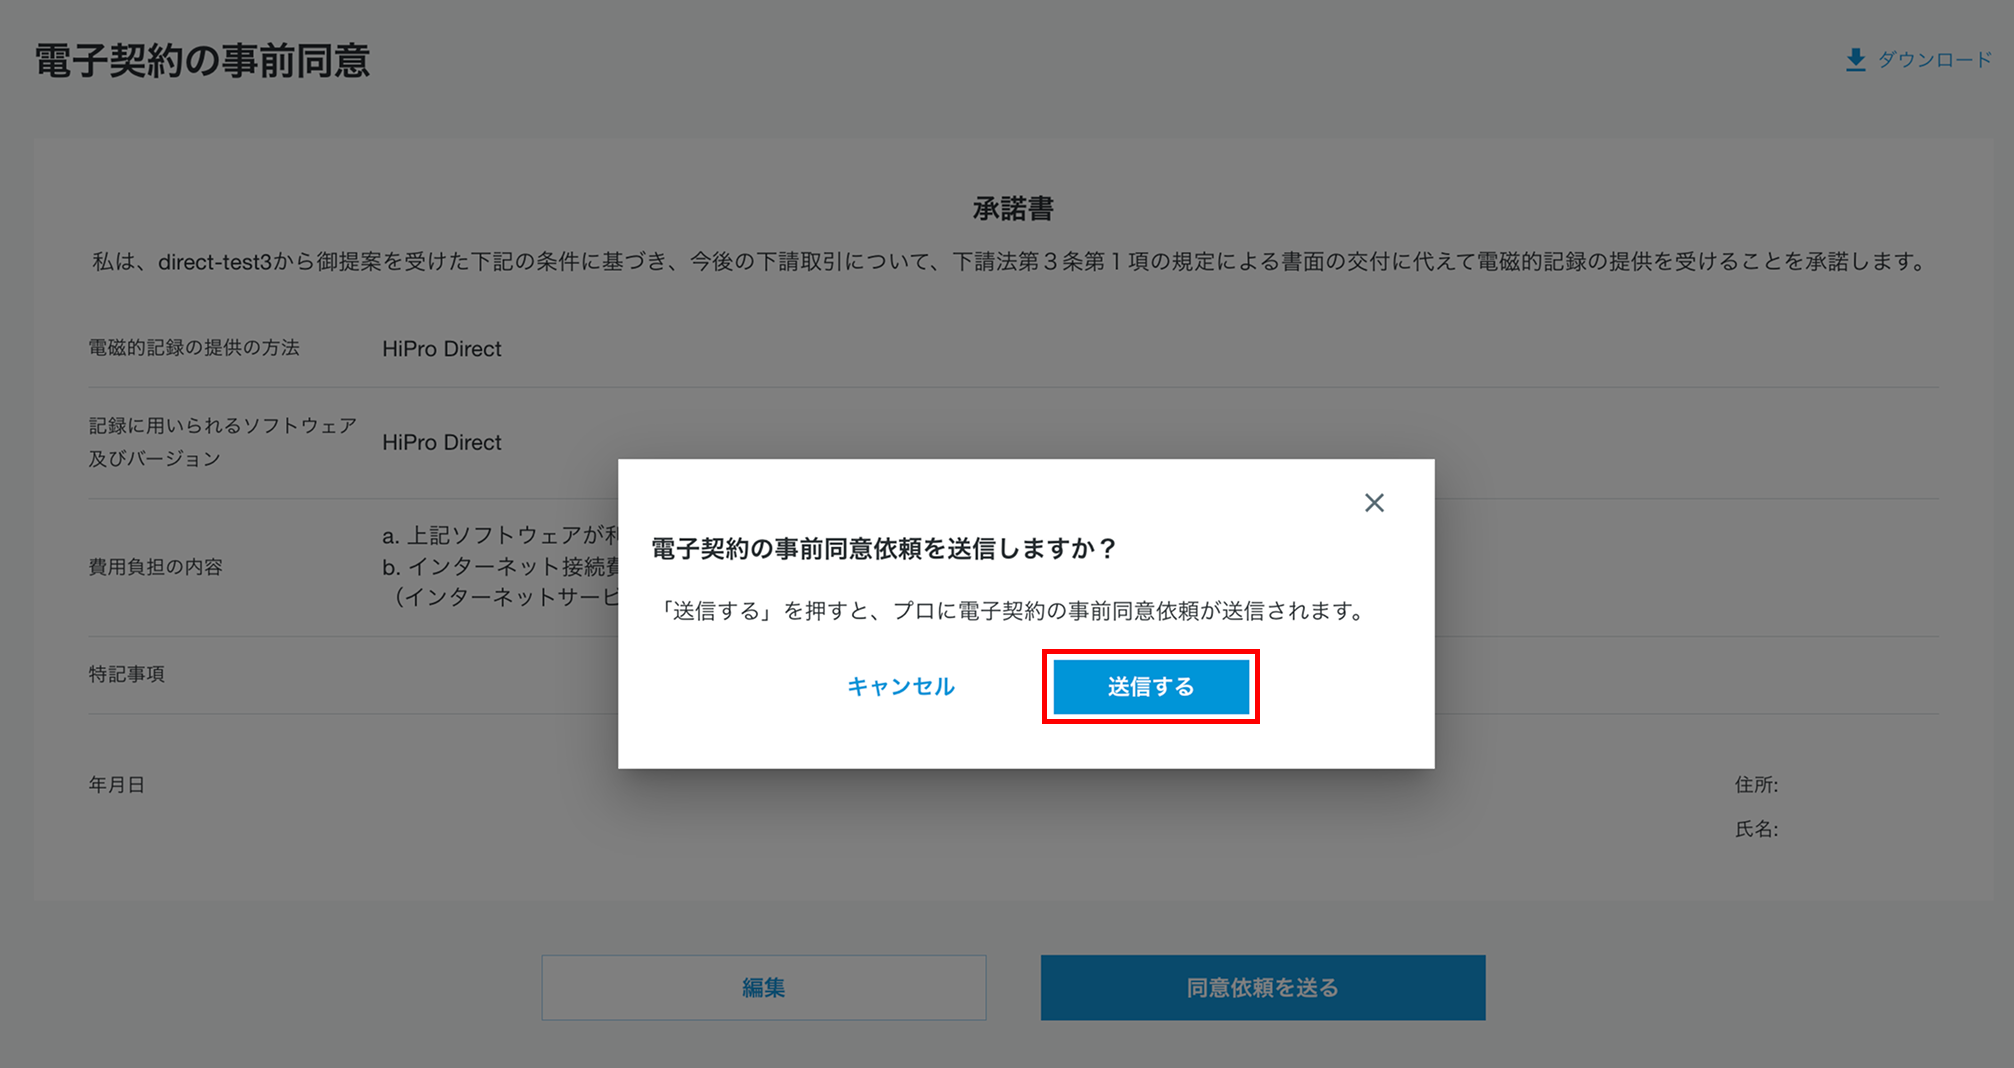Open the ダウンロード link text

1935,60
